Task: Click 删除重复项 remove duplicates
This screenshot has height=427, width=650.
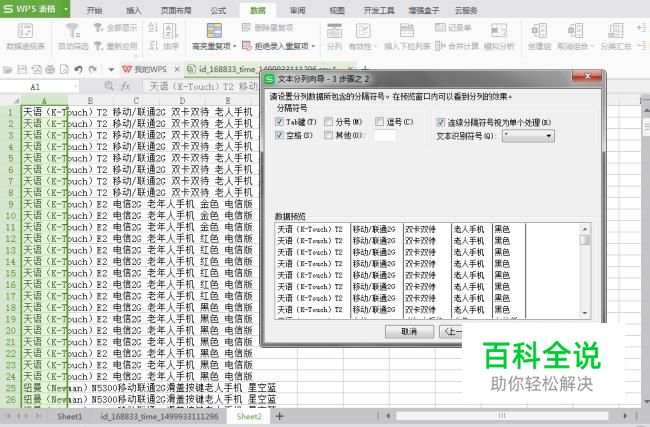Action: tap(267, 28)
